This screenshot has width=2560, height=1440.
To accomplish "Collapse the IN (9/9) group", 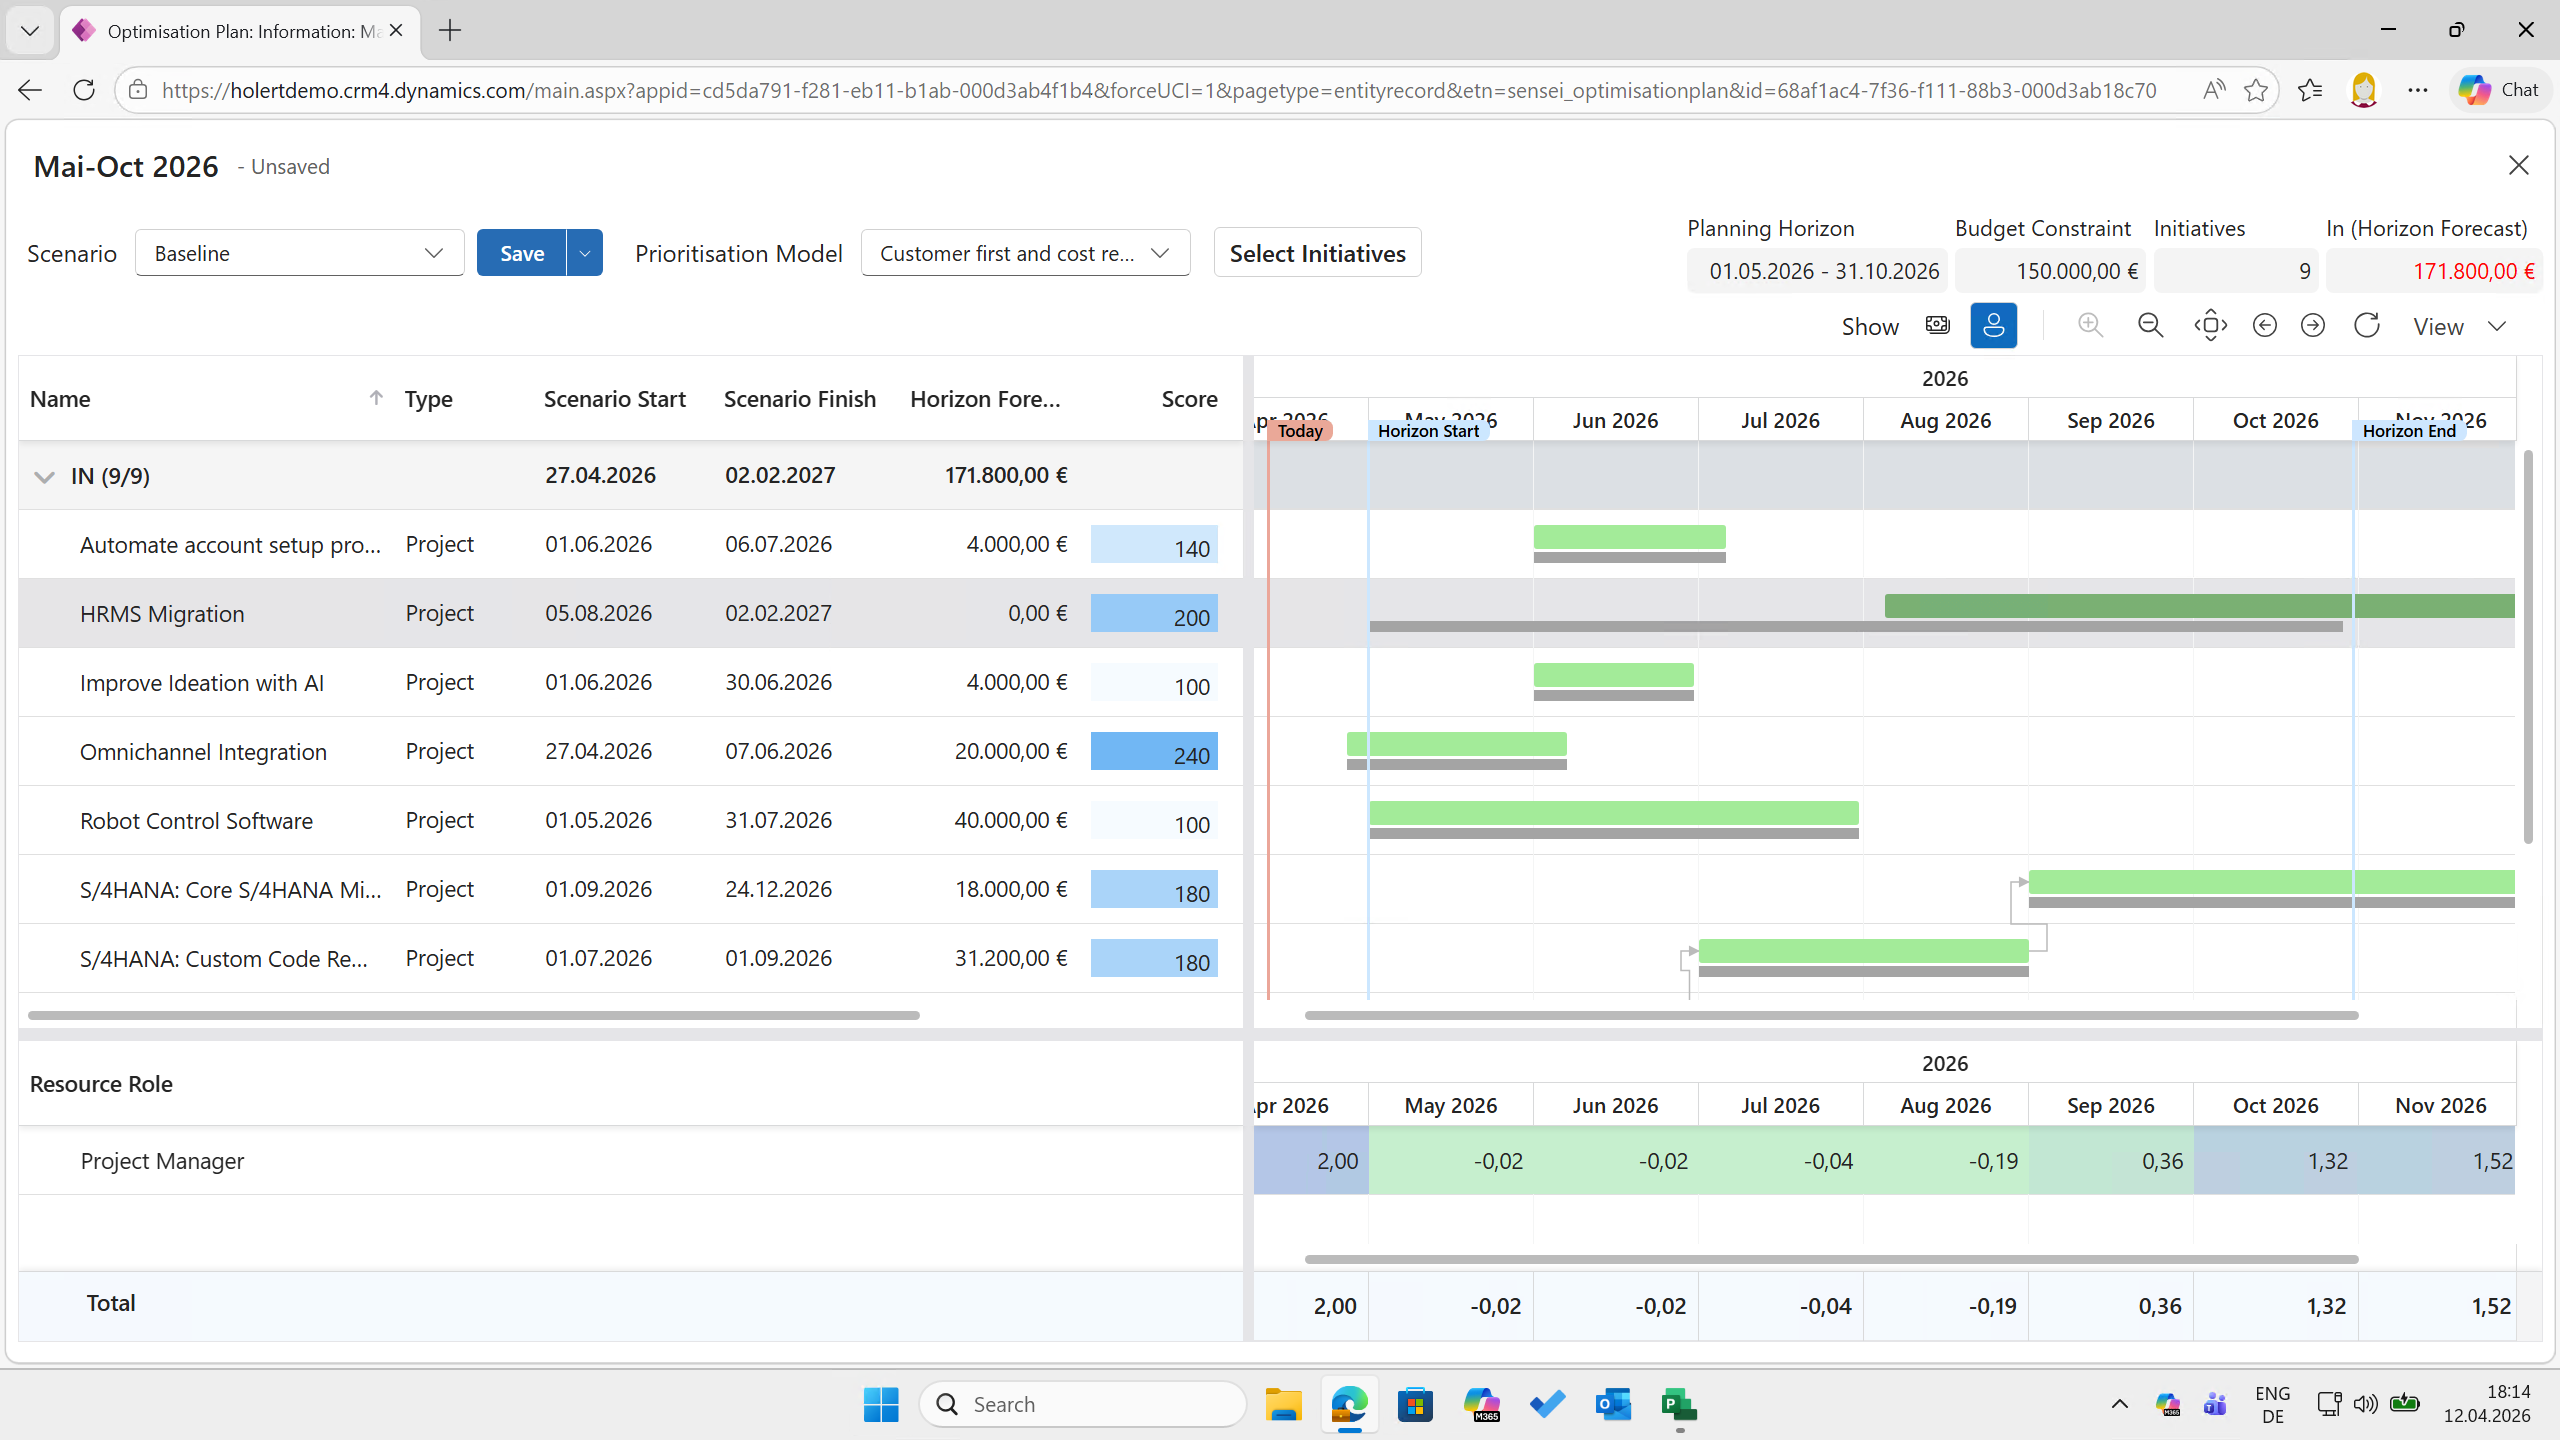I will pos(44,476).
